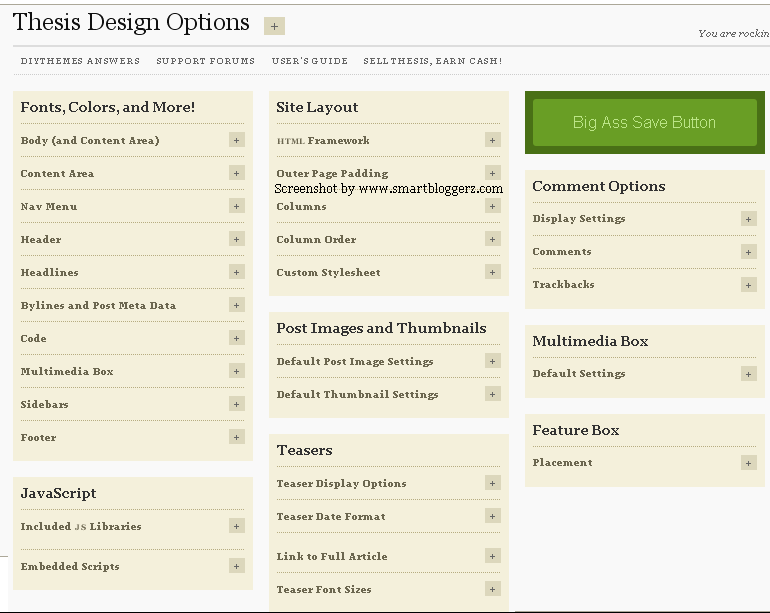Expand the Trackbacks options
The image size is (770, 613).
(x=748, y=285)
